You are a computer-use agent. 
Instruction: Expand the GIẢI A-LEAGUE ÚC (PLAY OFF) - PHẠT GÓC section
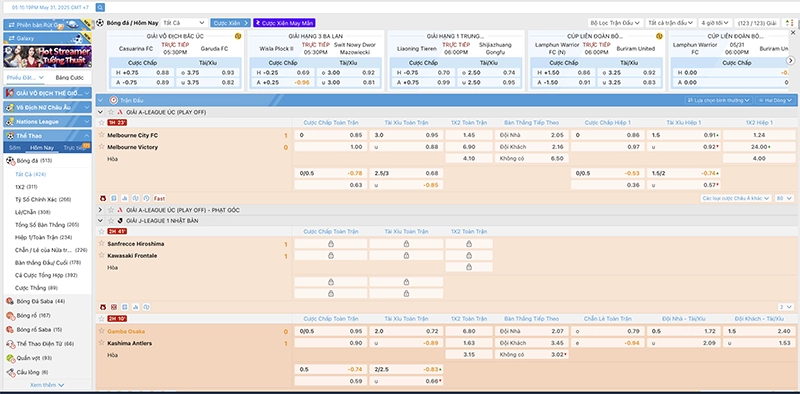(x=101, y=210)
